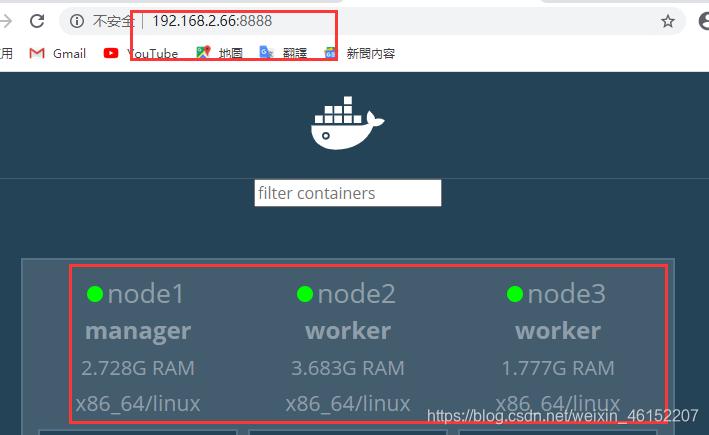Click the worker role label under node3
Viewport: 709px width, 435px height.
click(558, 331)
